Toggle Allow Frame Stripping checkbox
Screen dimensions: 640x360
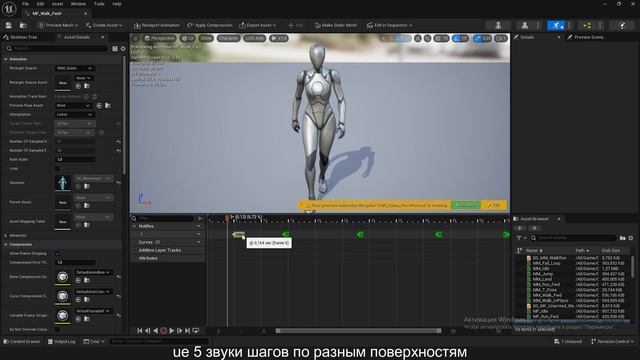pos(58,253)
